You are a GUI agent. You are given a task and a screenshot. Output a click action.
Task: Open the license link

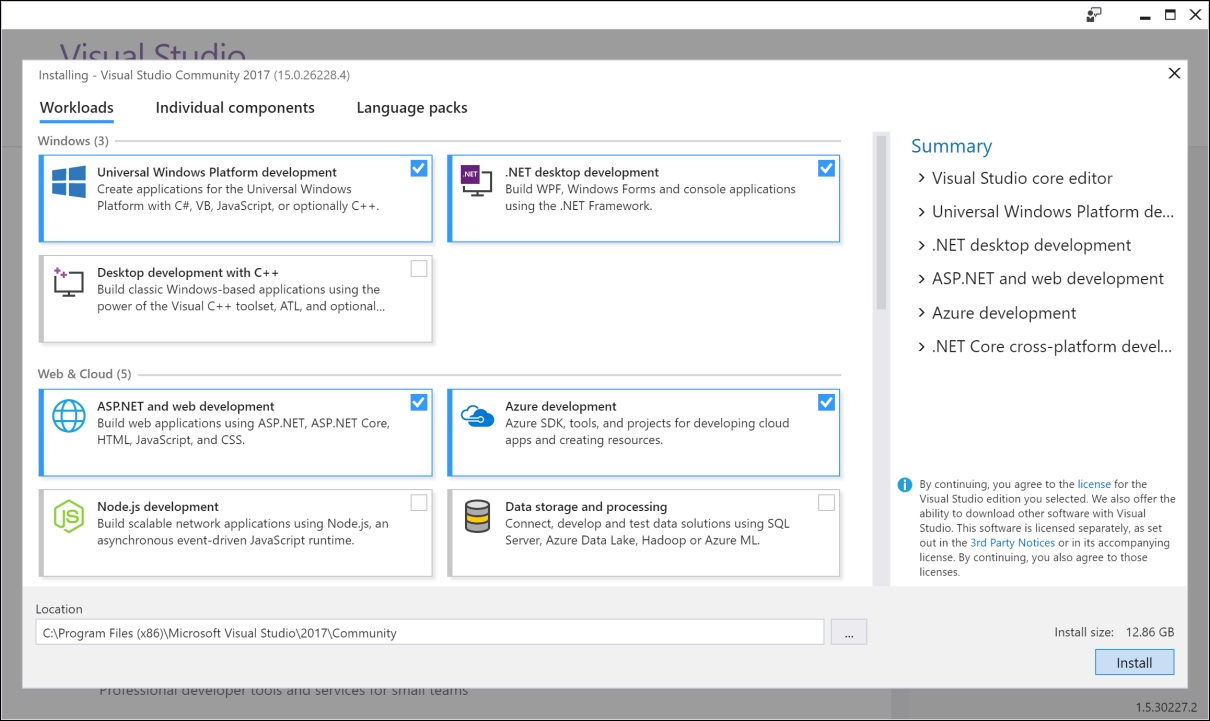pos(1094,484)
